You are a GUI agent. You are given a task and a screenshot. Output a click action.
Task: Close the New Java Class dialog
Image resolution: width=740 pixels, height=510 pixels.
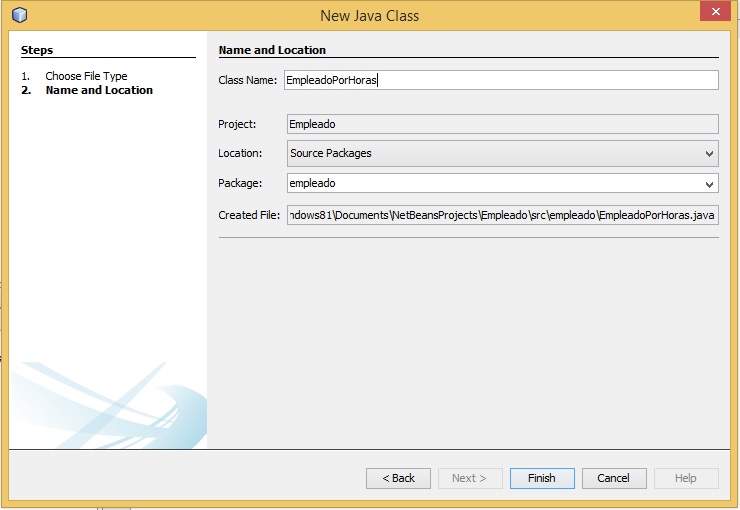pos(713,13)
